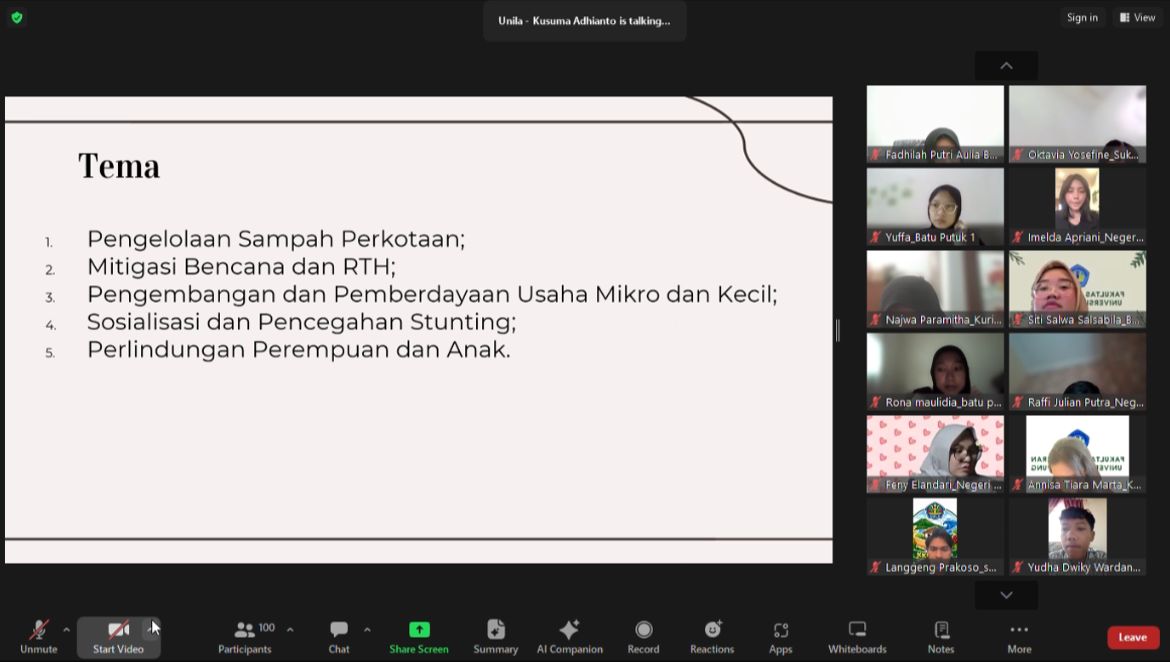
Task: Click the Sign in button
Action: 1082,17
